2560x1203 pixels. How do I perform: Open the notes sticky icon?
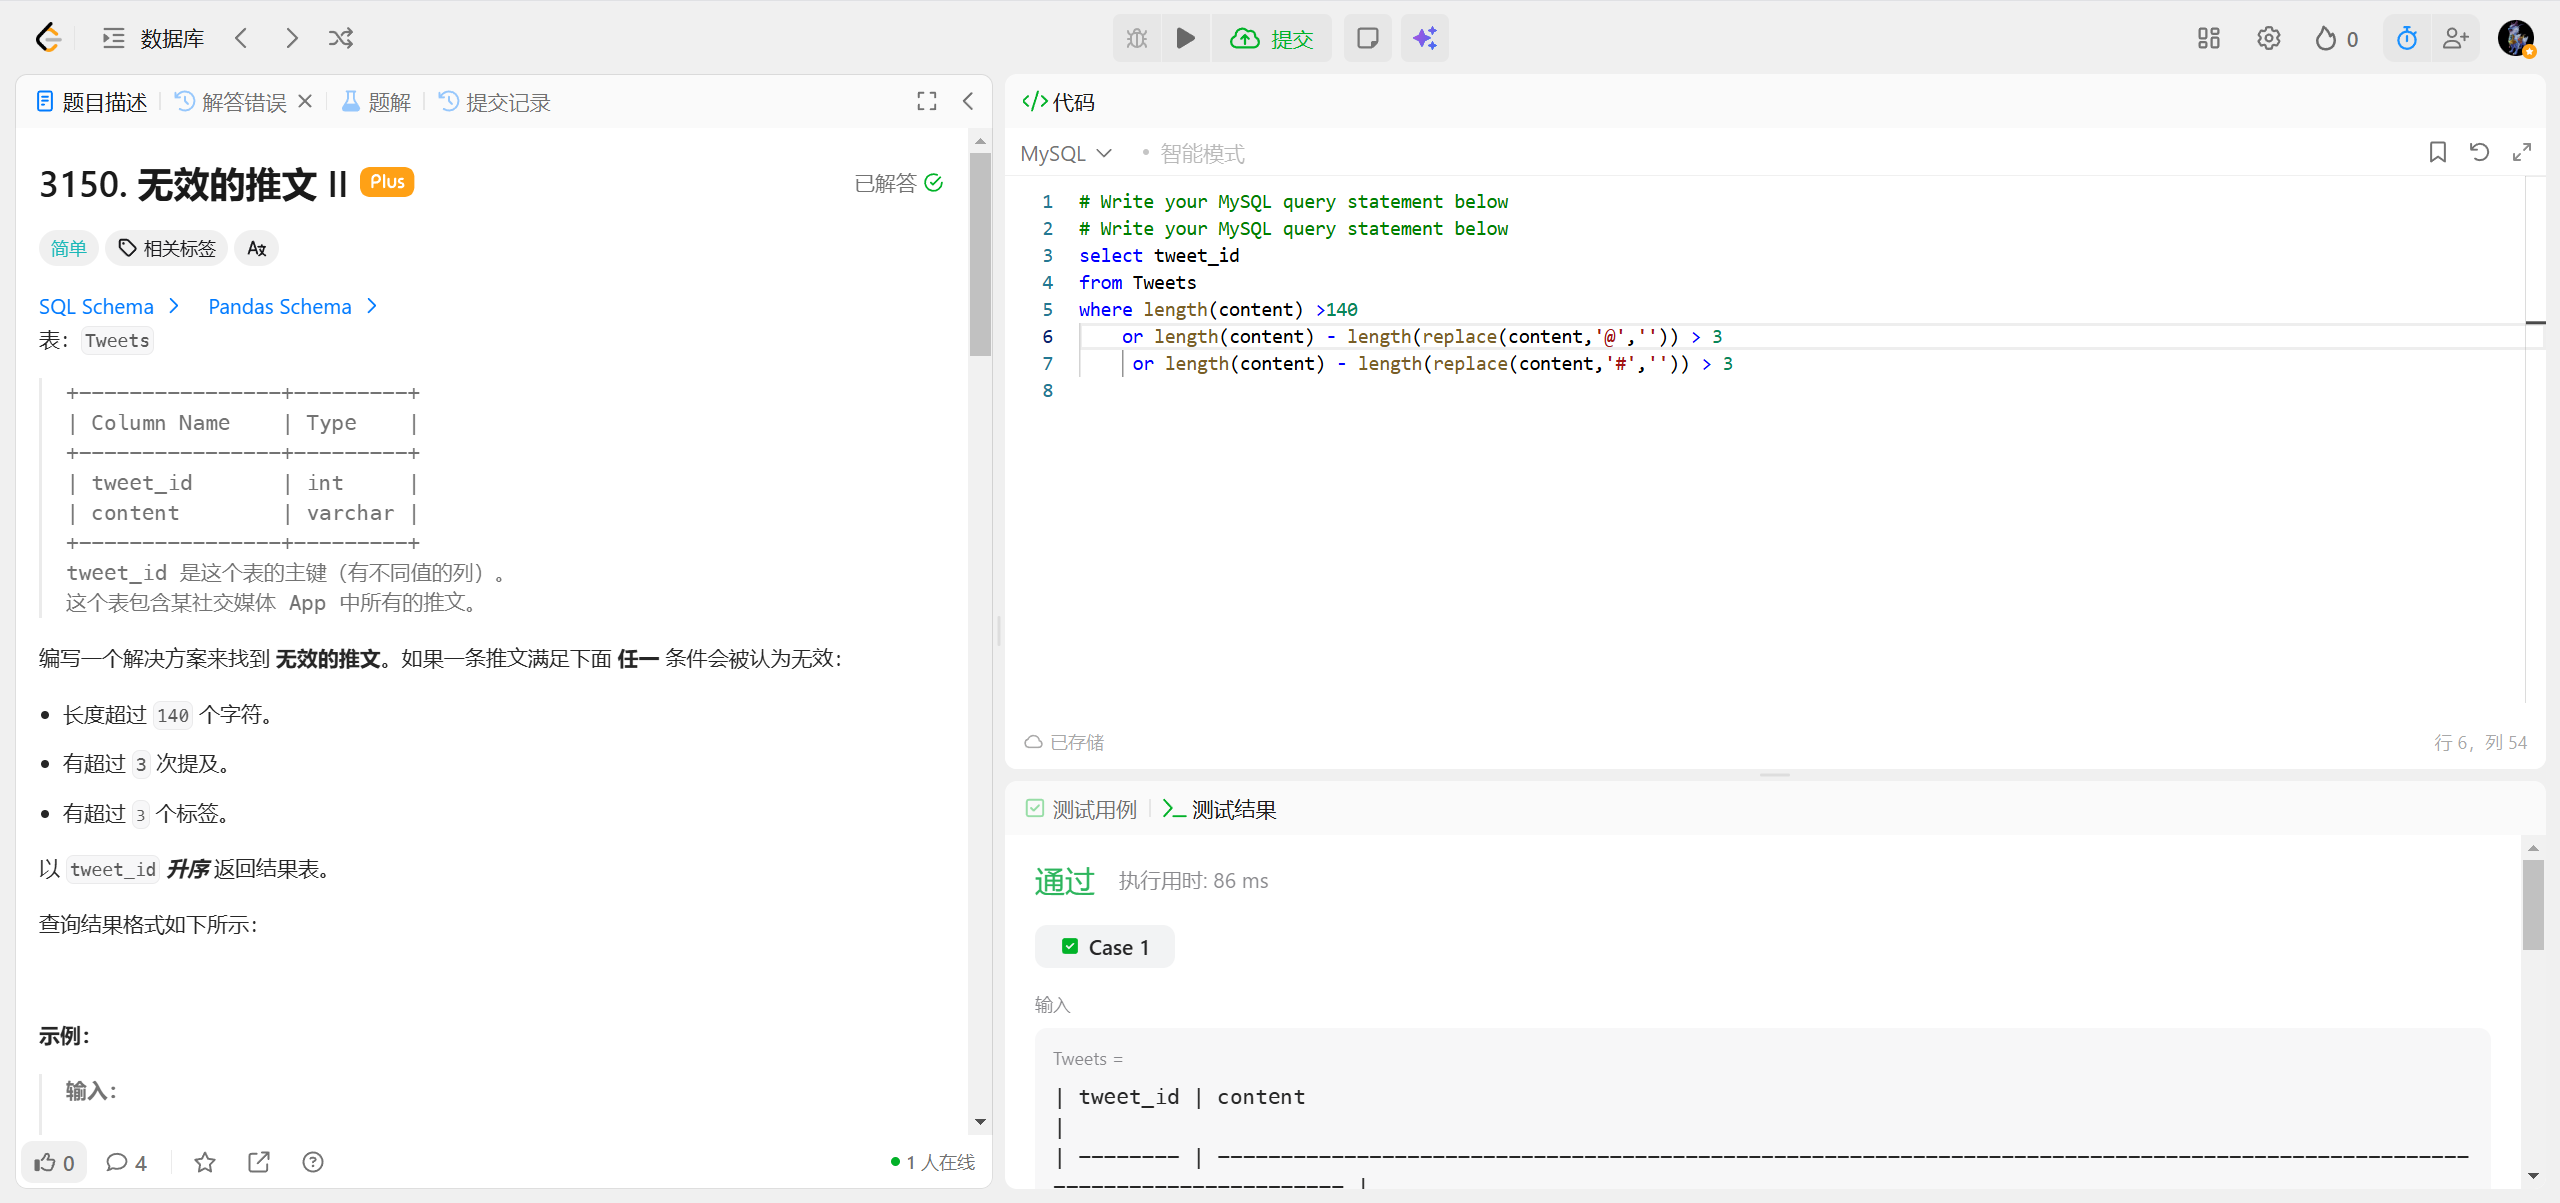[x=1367, y=39]
